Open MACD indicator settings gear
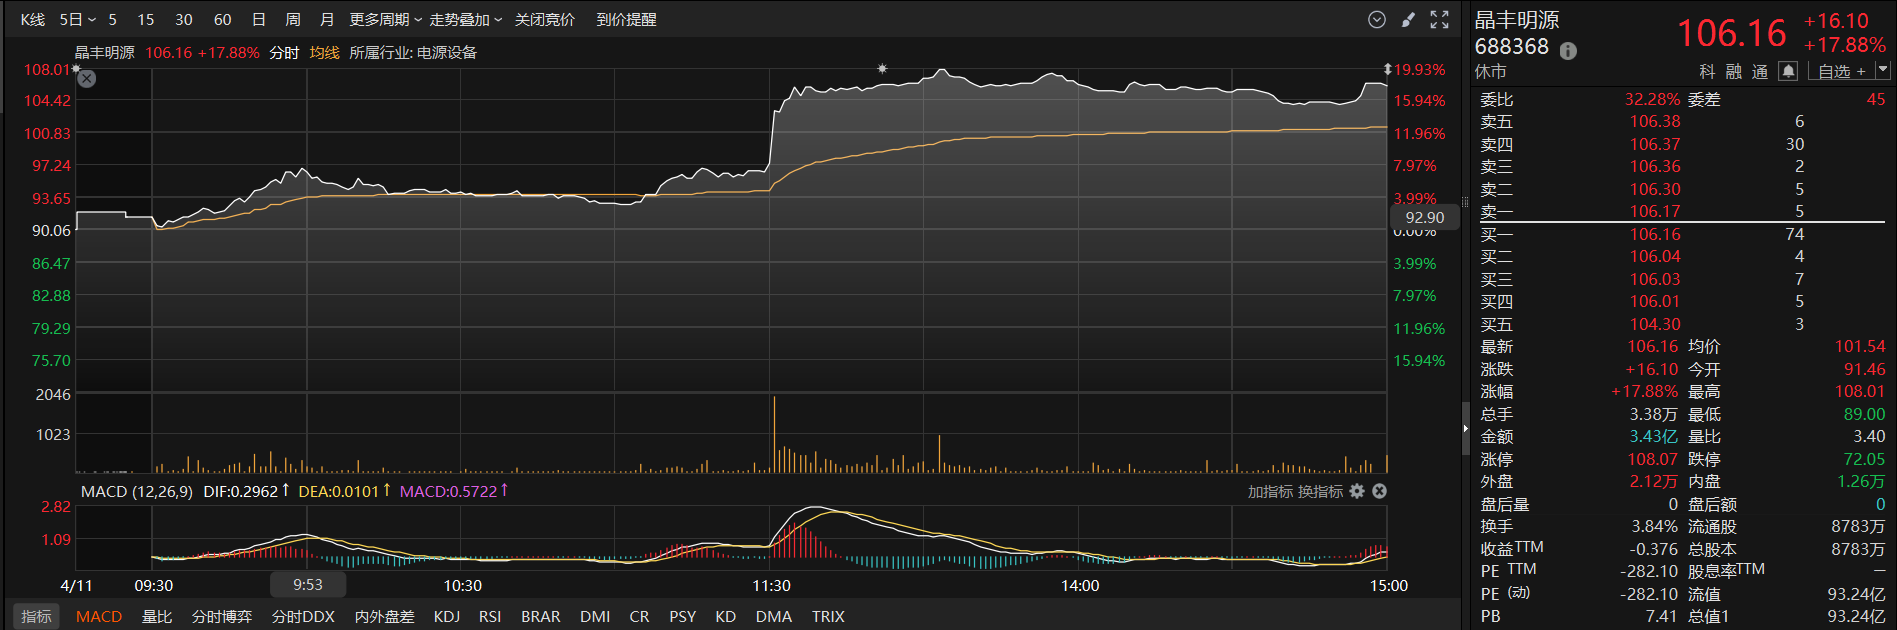Screen dimensions: 1897x630 (1357, 491)
